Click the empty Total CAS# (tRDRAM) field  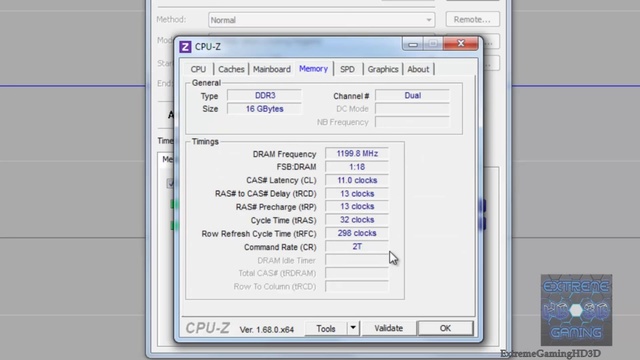(x=357, y=273)
